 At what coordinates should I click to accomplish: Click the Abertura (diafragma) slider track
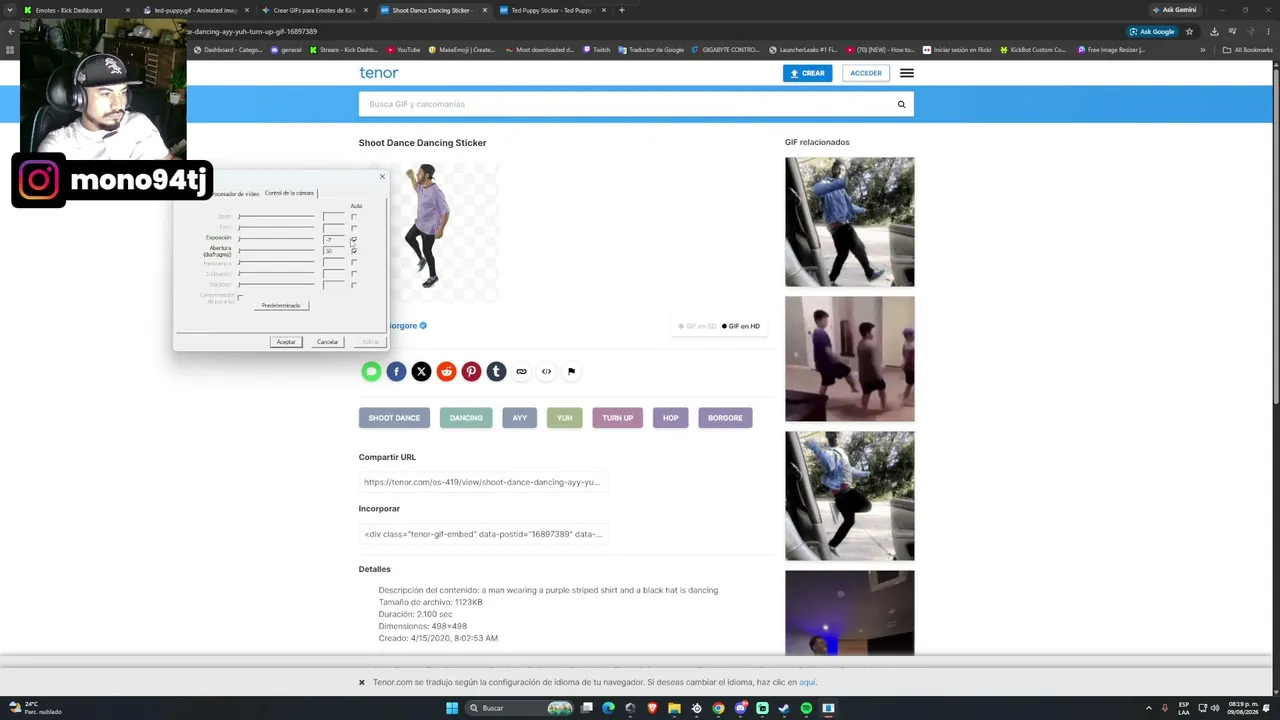[x=276, y=251]
